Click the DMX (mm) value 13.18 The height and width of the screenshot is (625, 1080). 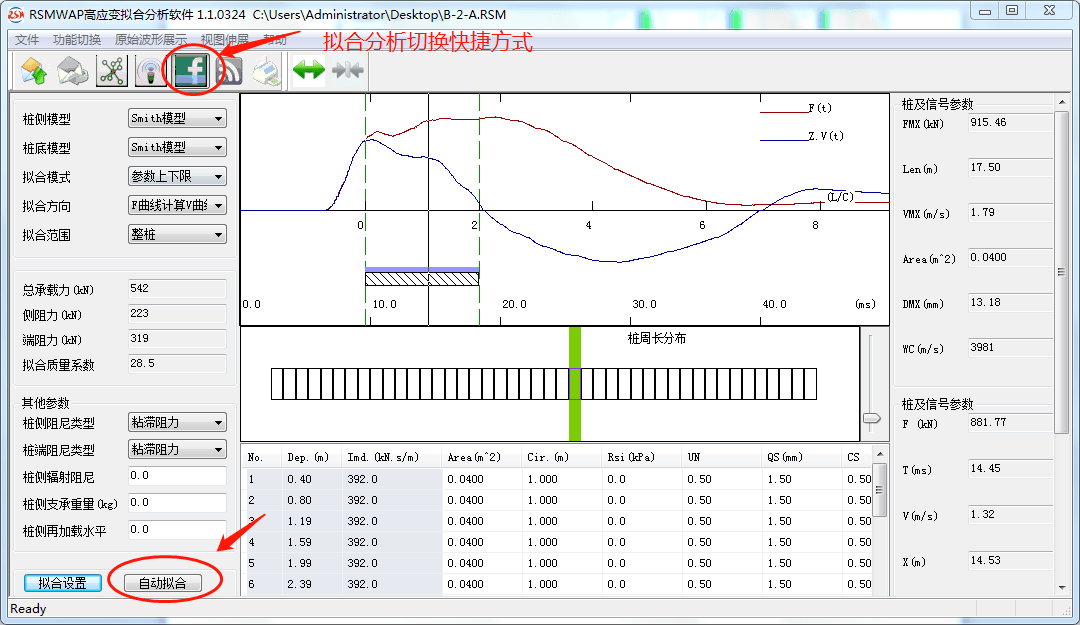(1010, 303)
